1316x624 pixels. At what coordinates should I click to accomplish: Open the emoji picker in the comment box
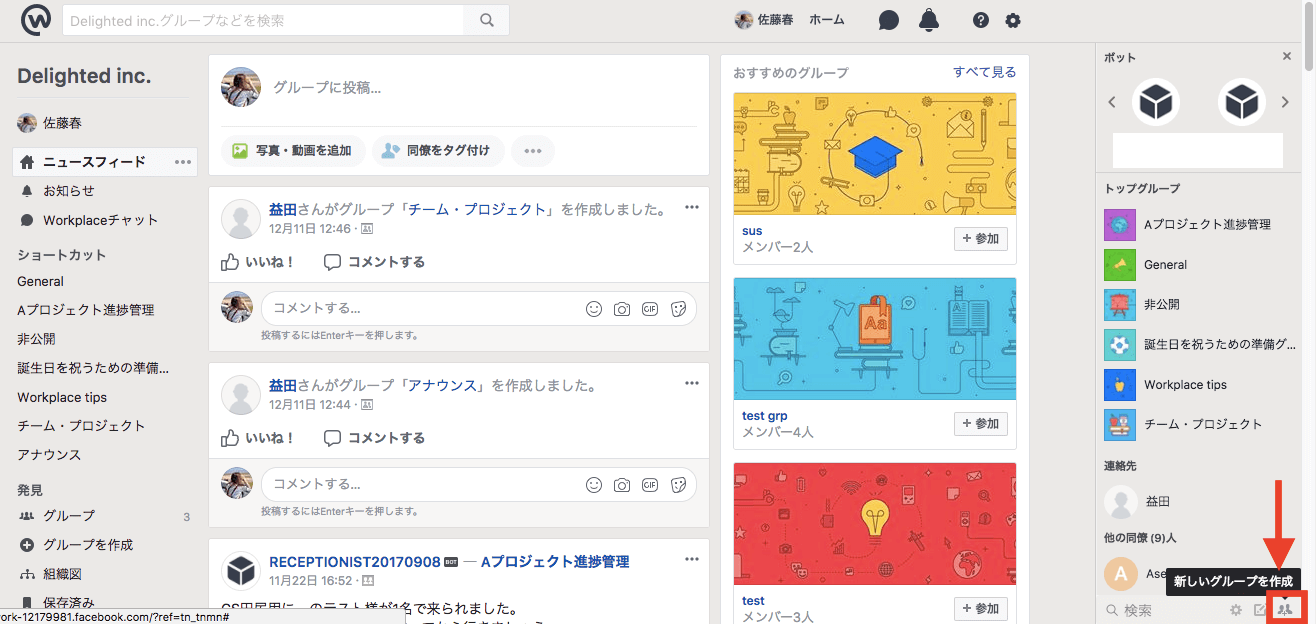coord(594,308)
